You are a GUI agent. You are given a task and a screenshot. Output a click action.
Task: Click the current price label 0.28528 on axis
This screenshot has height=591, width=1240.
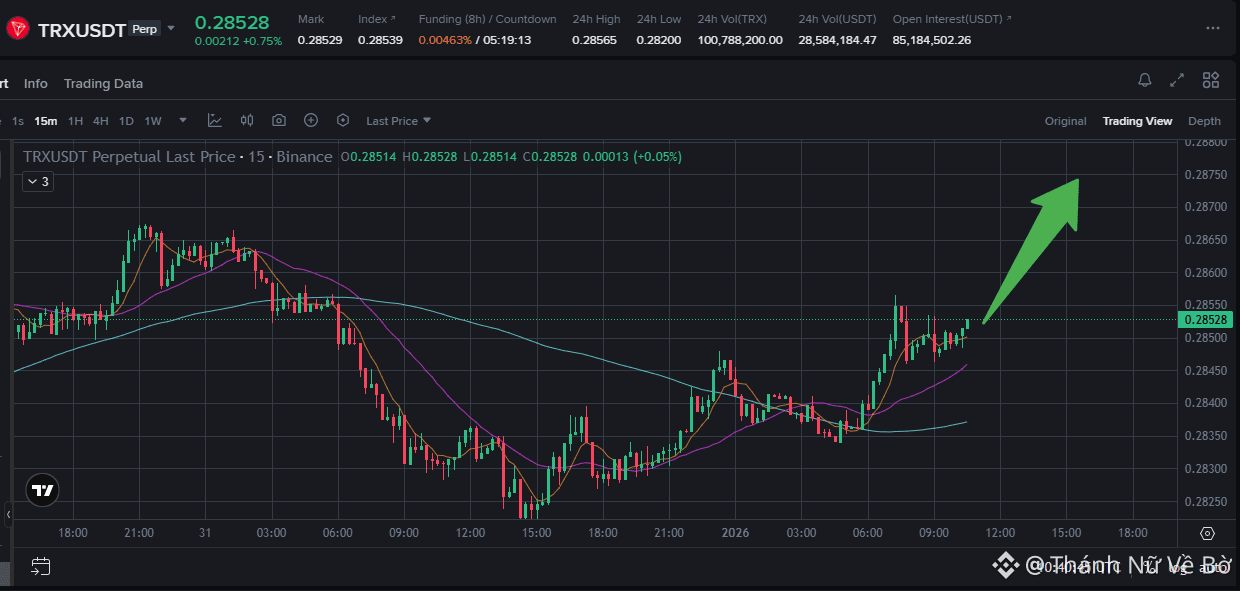point(1207,320)
